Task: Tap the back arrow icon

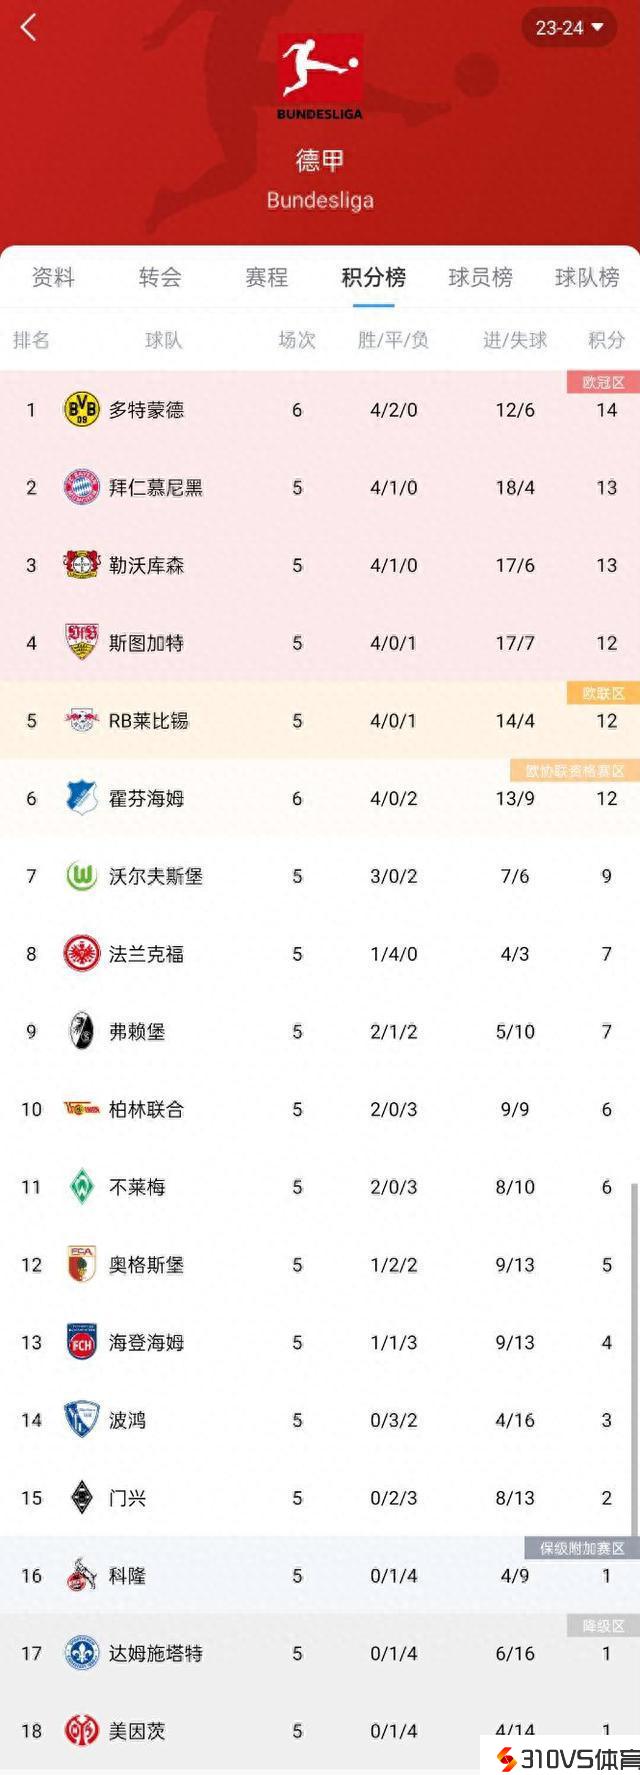Action: click(x=29, y=28)
